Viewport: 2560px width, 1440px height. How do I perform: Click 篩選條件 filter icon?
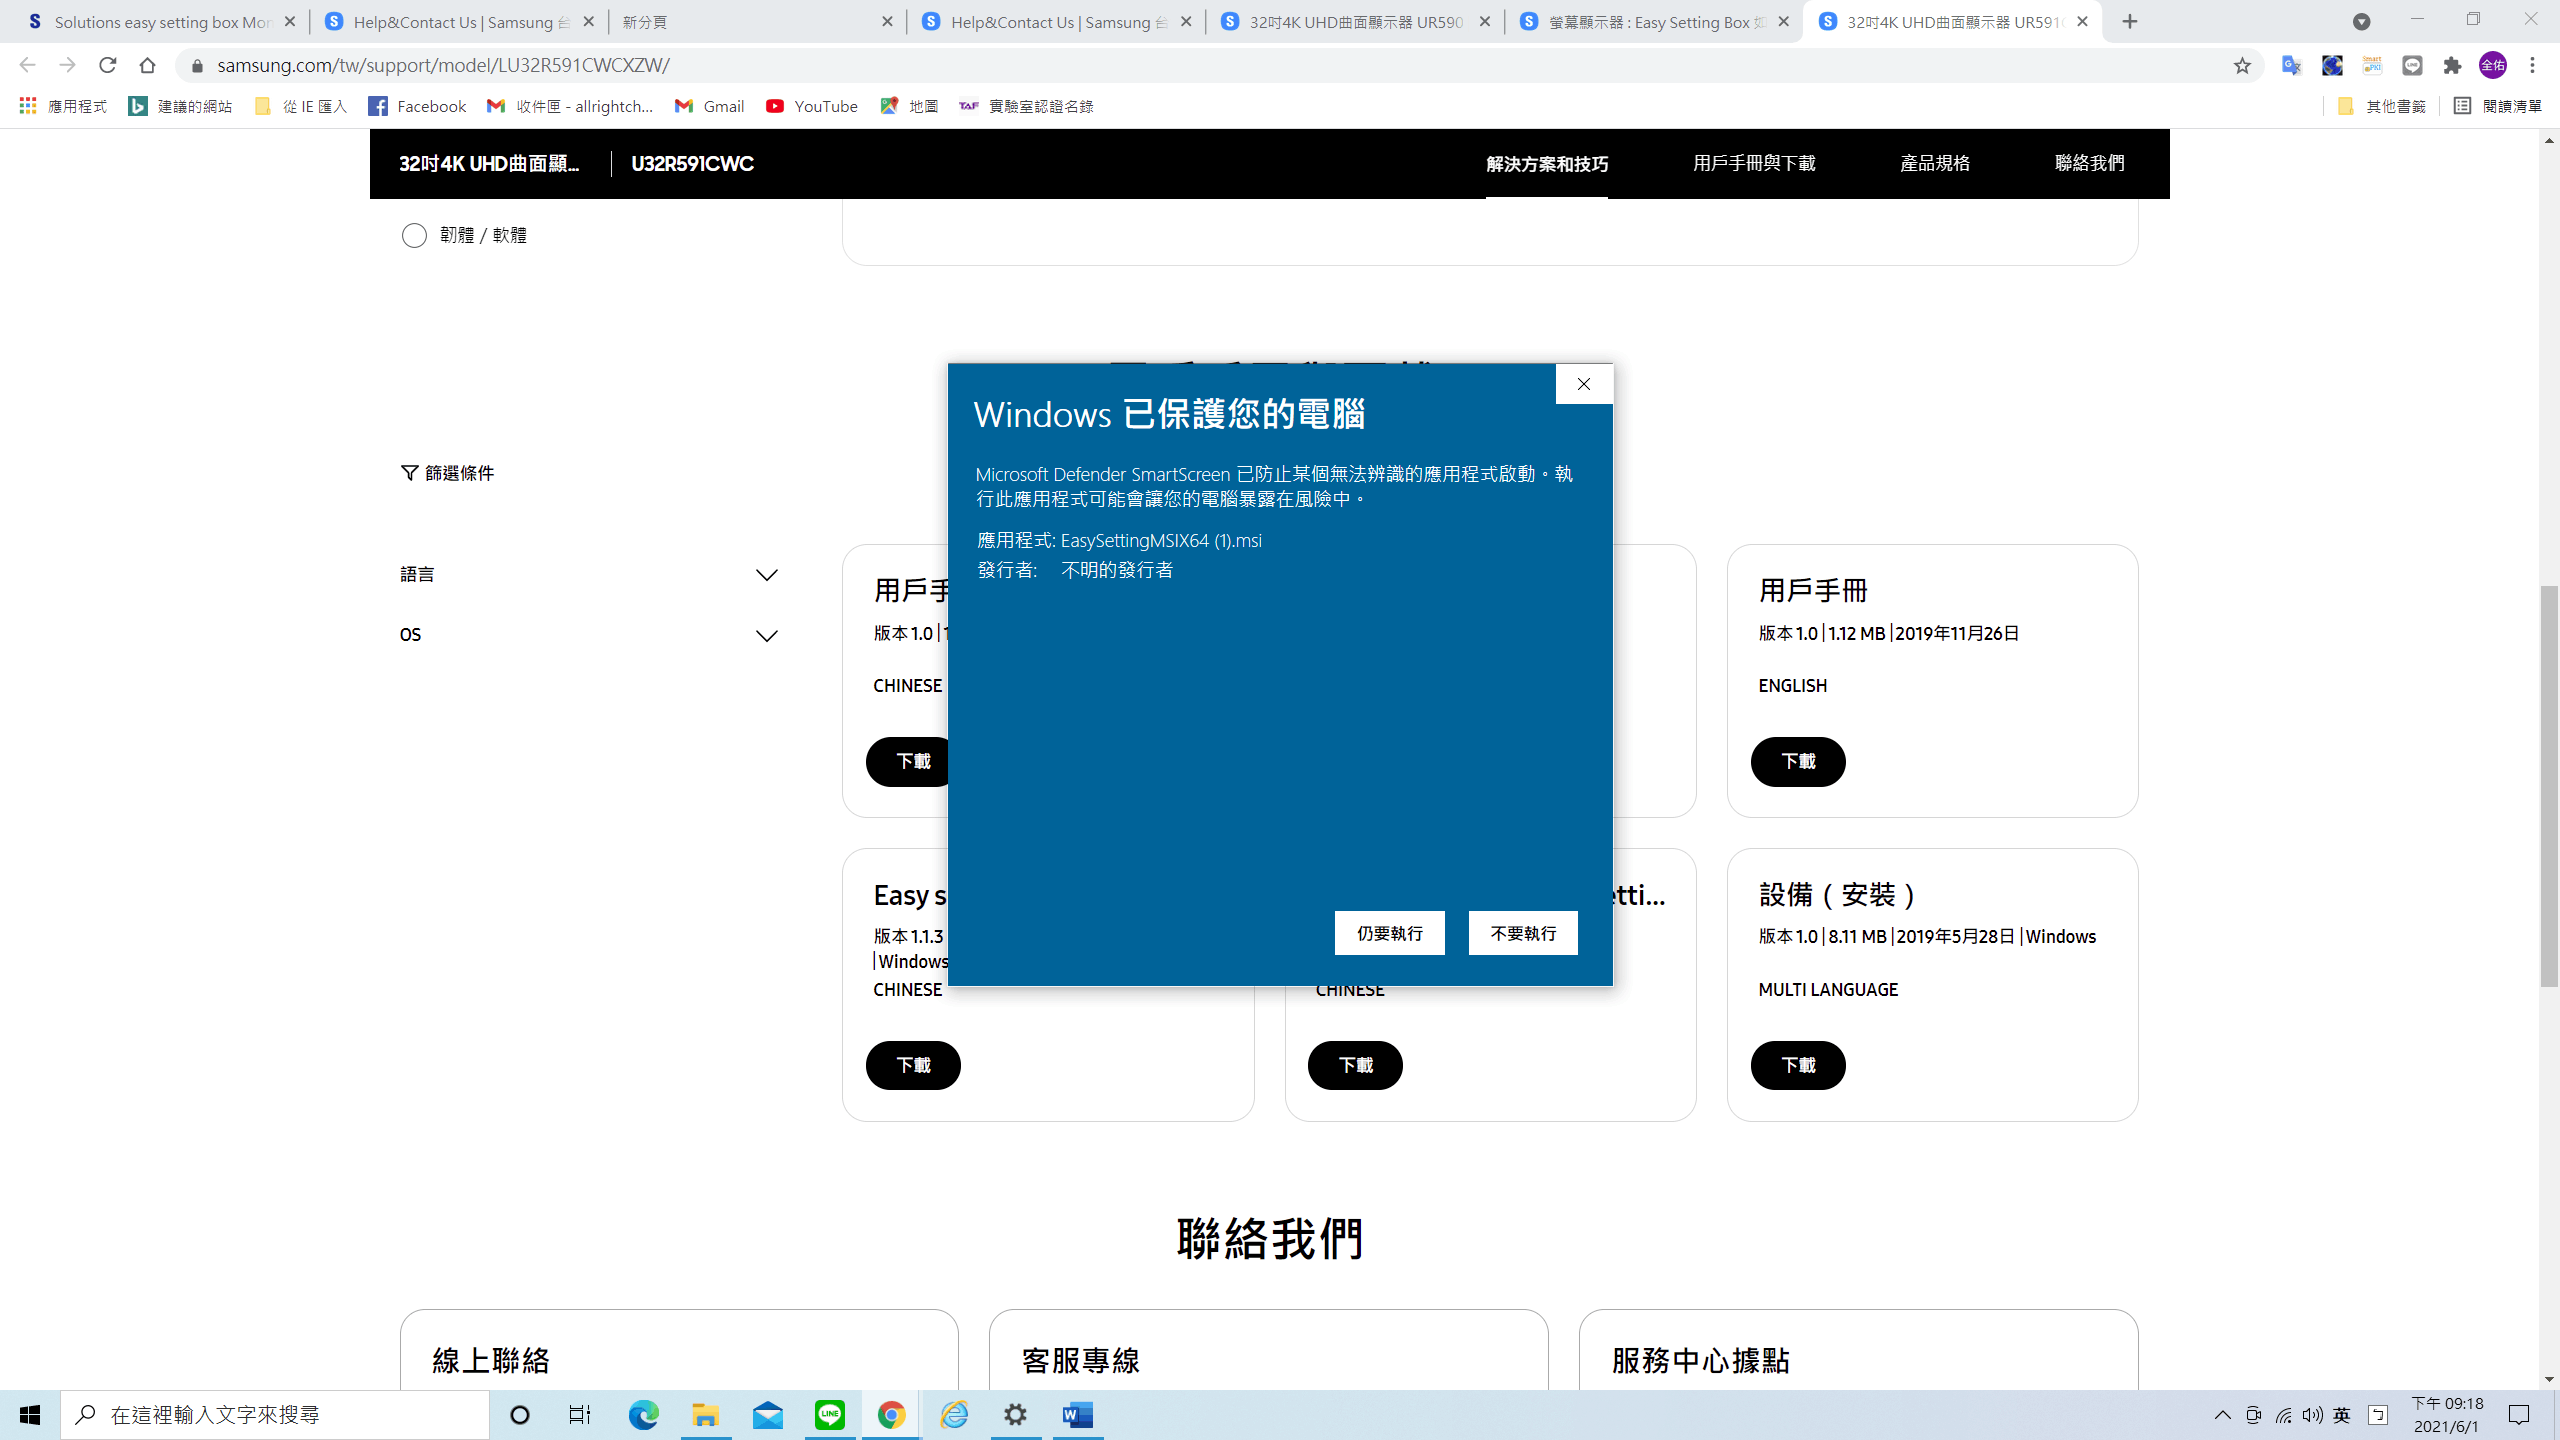tap(409, 472)
